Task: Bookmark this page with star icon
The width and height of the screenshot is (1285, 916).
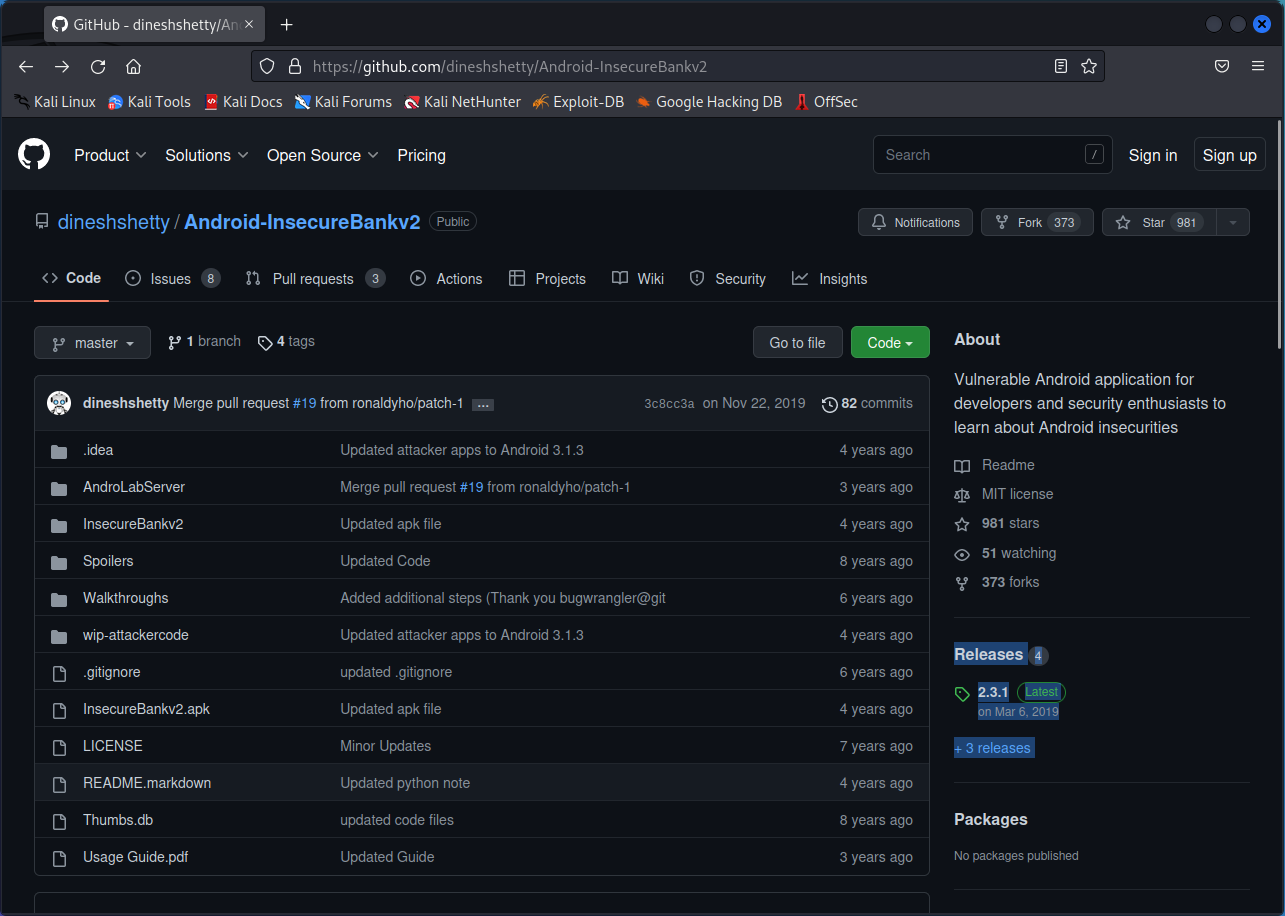Action: point(1089,66)
